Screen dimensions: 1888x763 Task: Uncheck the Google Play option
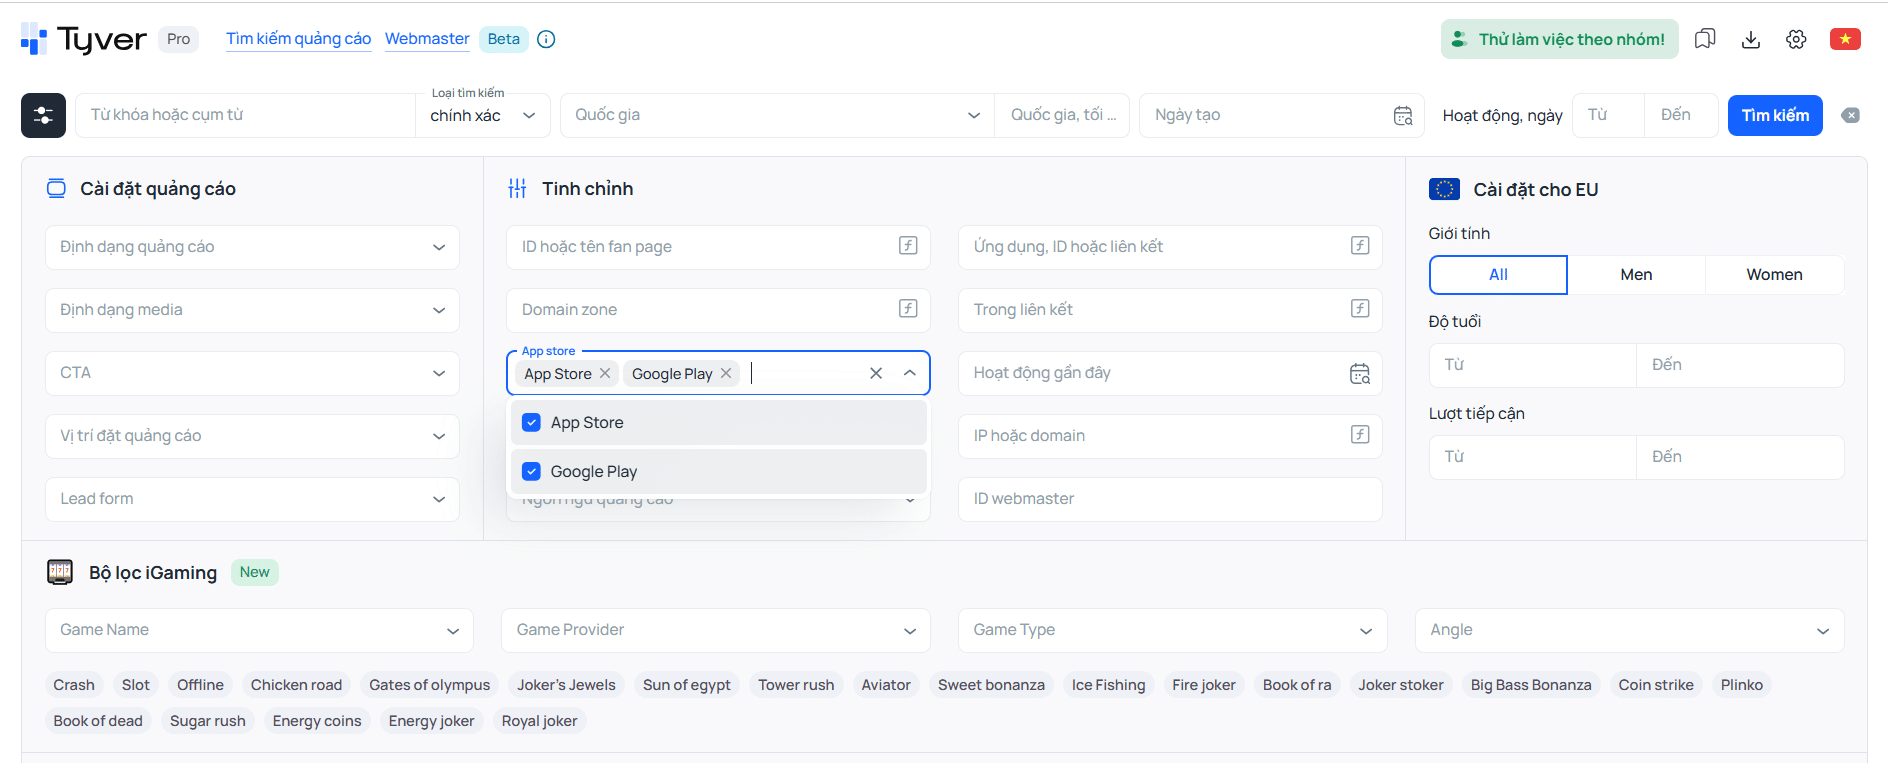coord(719,472)
